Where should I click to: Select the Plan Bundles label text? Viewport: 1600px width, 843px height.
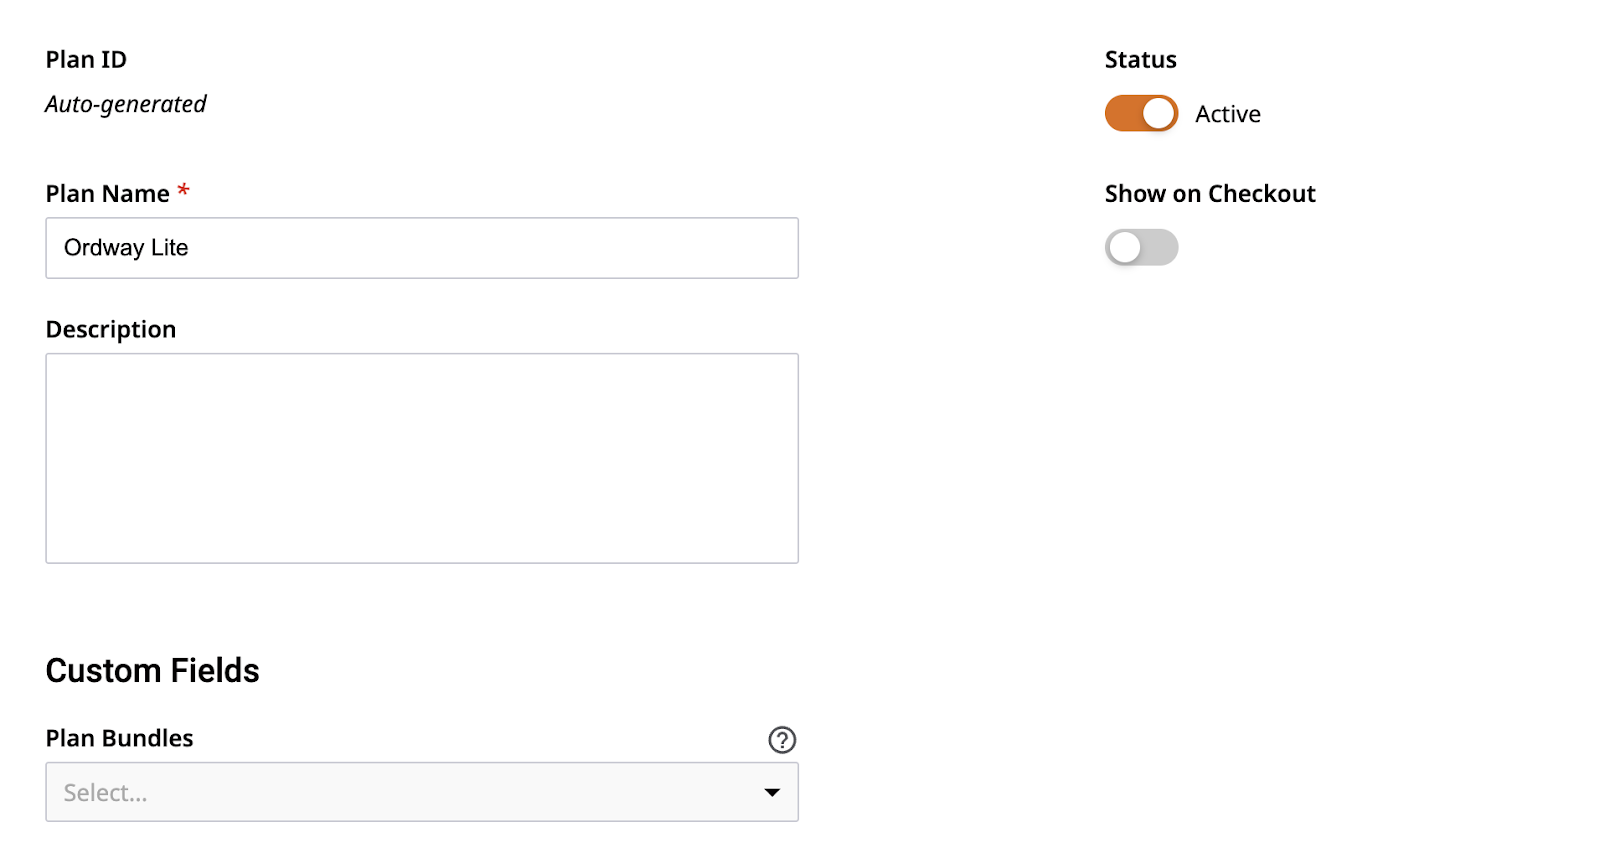click(120, 738)
